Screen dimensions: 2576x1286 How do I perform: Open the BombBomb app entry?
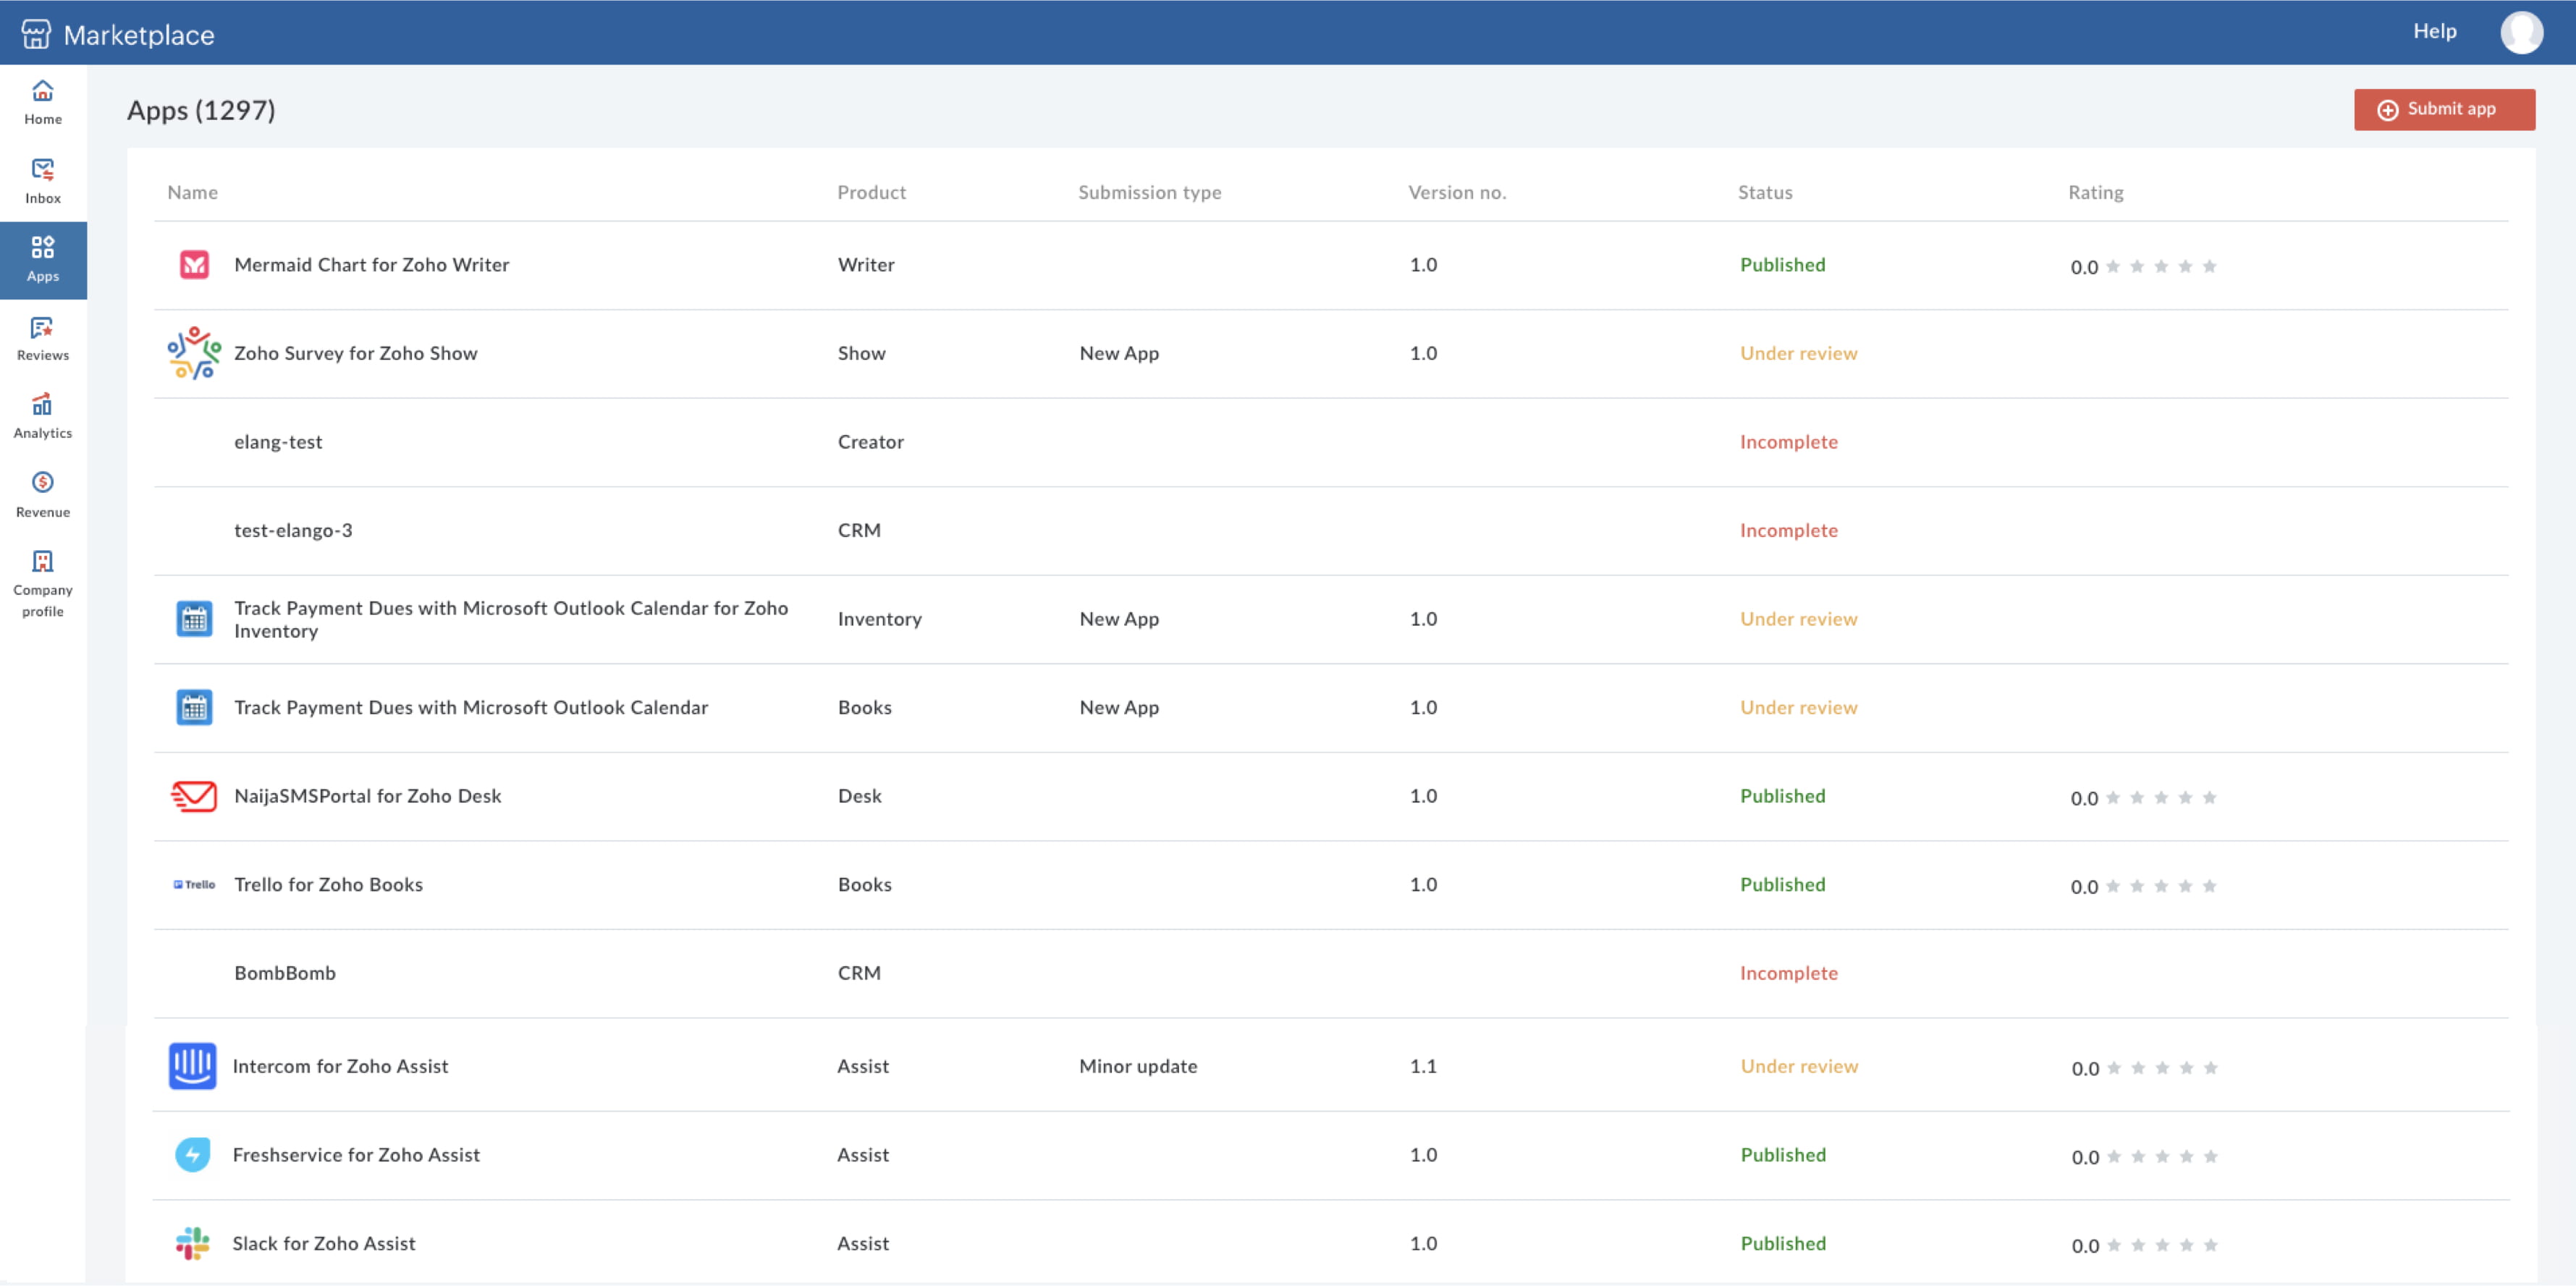point(285,973)
